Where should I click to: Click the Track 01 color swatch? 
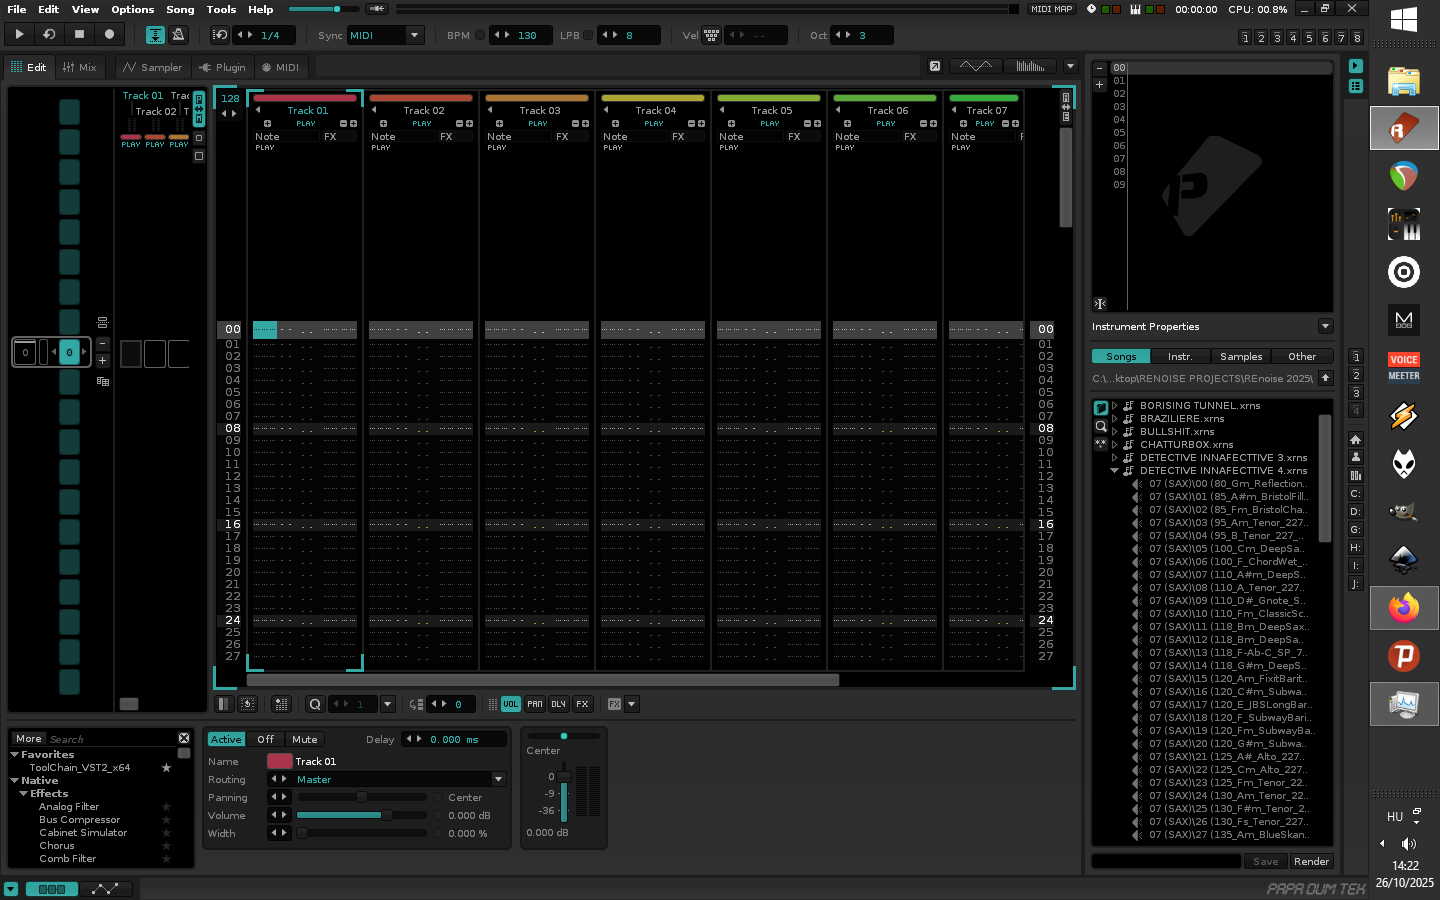point(279,761)
